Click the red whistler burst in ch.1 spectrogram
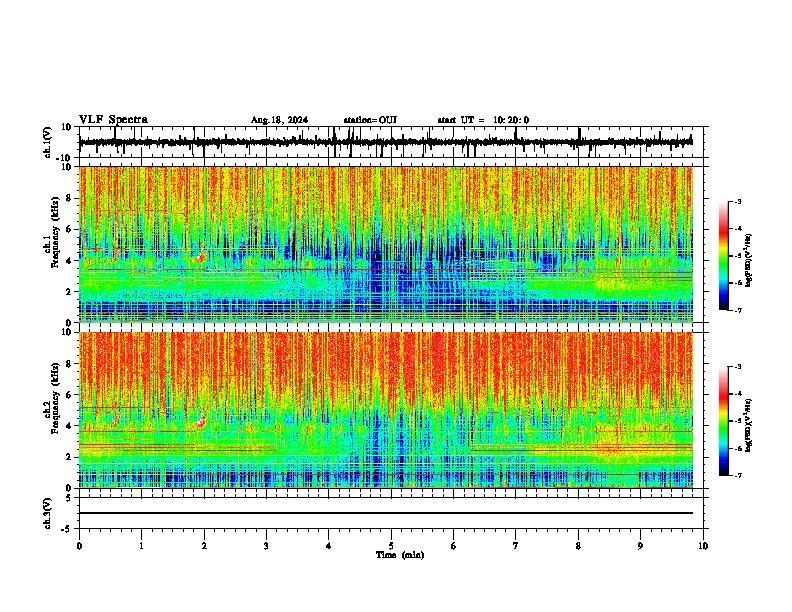This screenshot has width=792, height=612. point(201,256)
